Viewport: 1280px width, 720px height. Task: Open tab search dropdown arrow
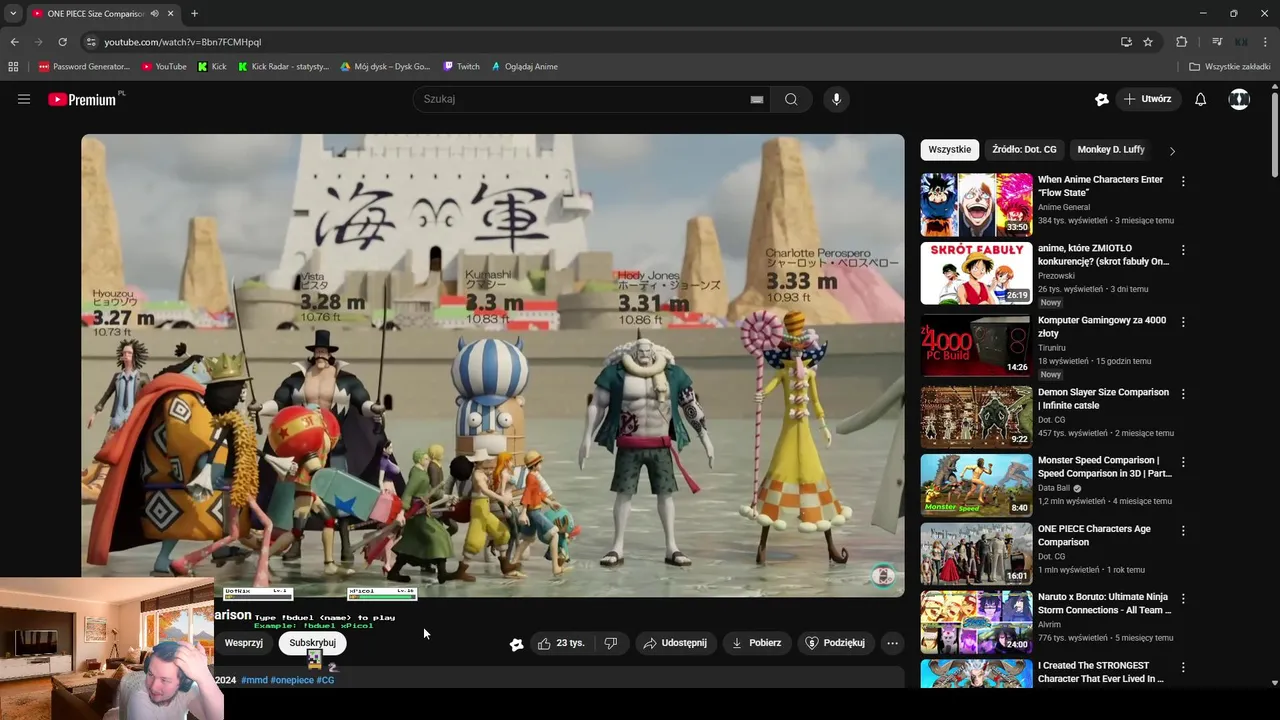(x=13, y=13)
